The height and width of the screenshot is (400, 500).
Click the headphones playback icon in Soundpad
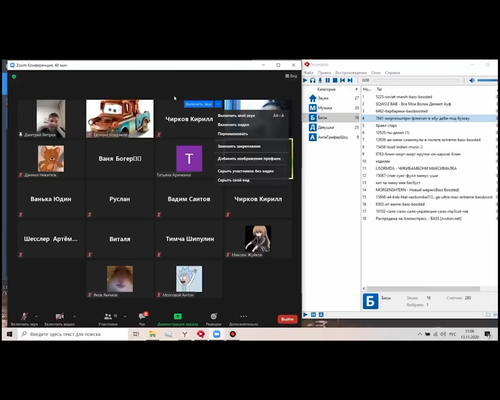(x=313, y=80)
